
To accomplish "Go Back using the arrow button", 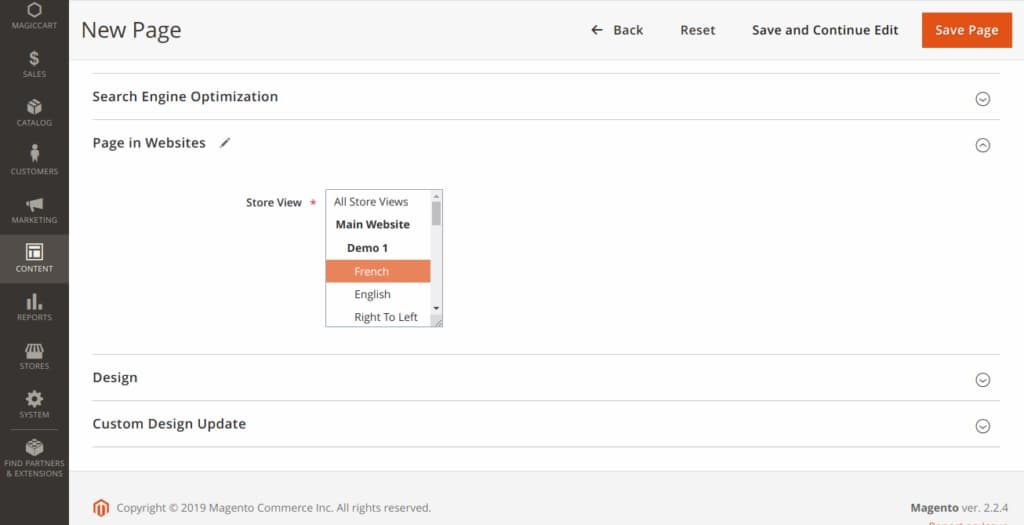I will point(617,30).
